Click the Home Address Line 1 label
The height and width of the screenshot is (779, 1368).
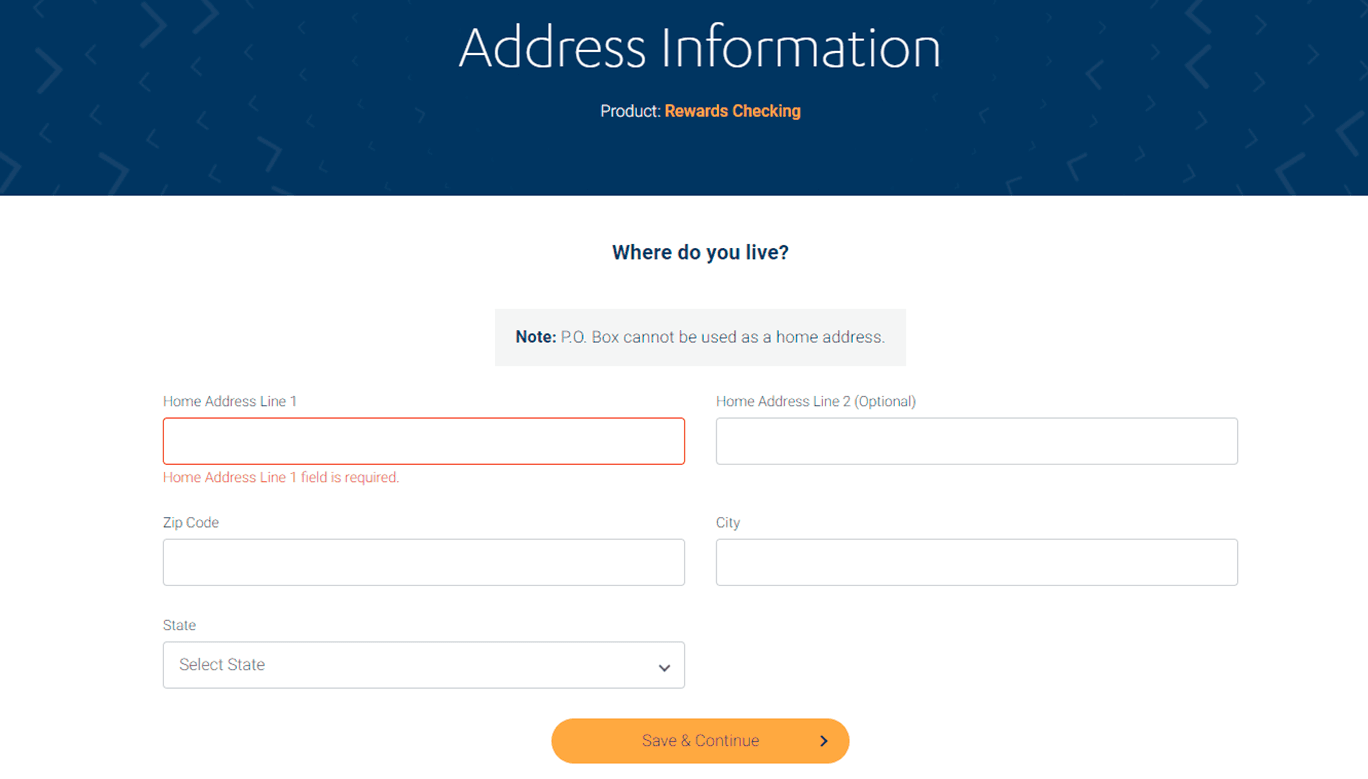(230, 401)
